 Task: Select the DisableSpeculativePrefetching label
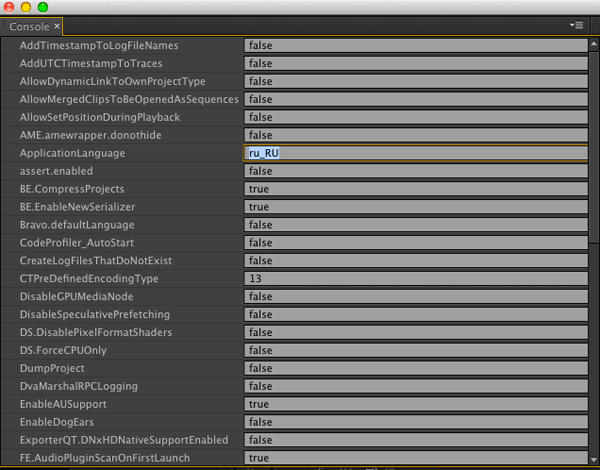coord(95,315)
